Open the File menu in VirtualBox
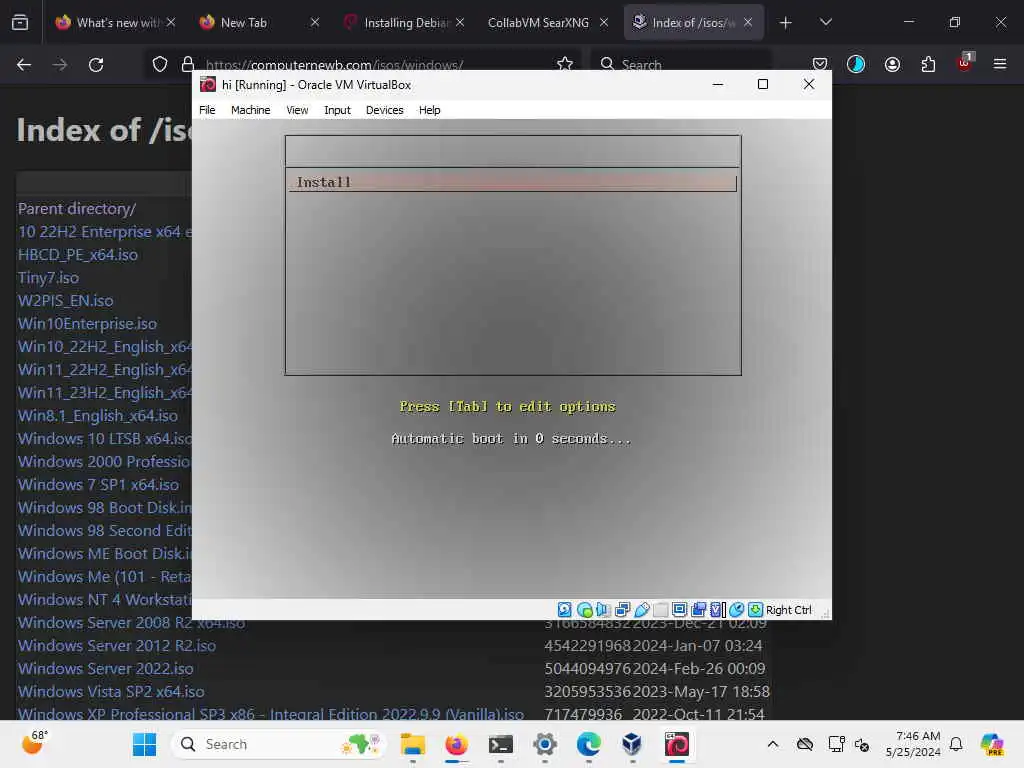The height and width of the screenshot is (768, 1024). pyautogui.click(x=207, y=110)
